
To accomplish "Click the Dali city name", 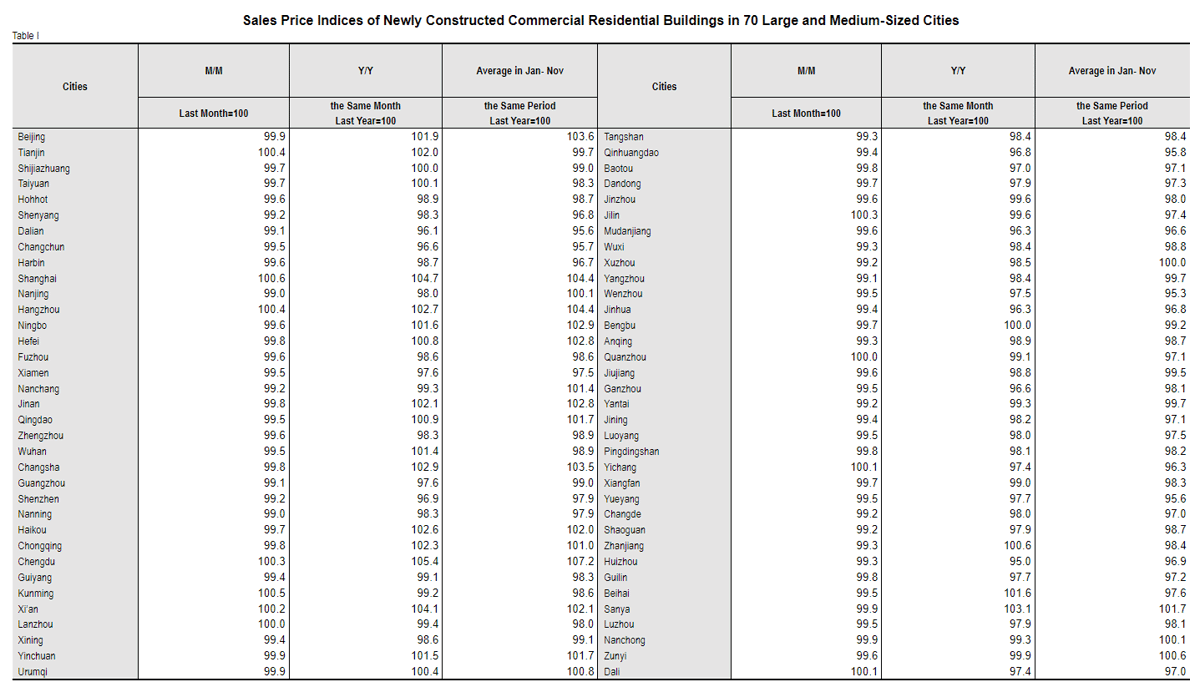I will tap(612, 672).
